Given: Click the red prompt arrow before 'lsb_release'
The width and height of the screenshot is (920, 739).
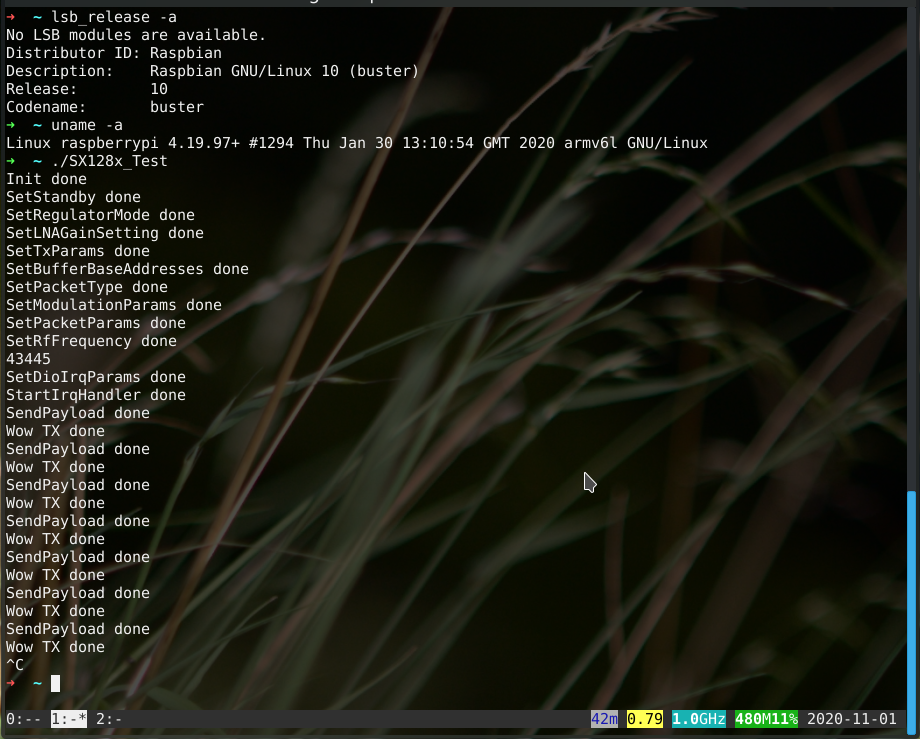Looking at the screenshot, I should (11, 17).
